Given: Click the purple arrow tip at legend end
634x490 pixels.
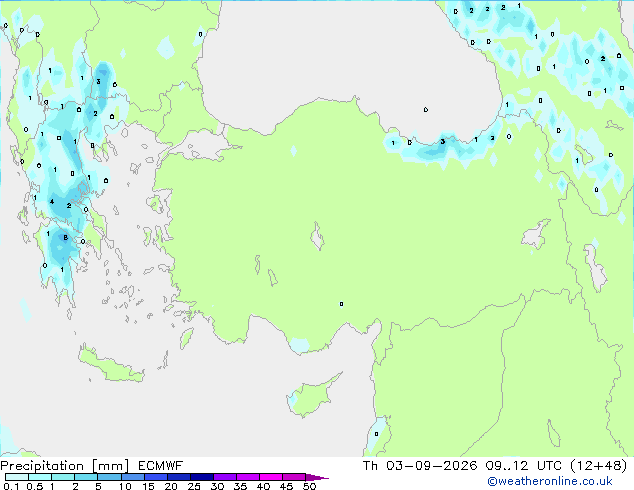Looking at the screenshot, I should (317, 477).
